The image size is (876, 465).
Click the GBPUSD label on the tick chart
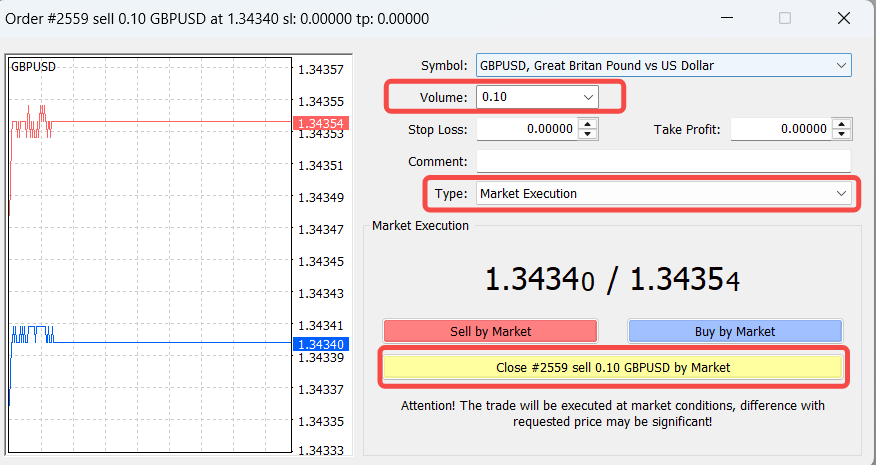point(33,67)
